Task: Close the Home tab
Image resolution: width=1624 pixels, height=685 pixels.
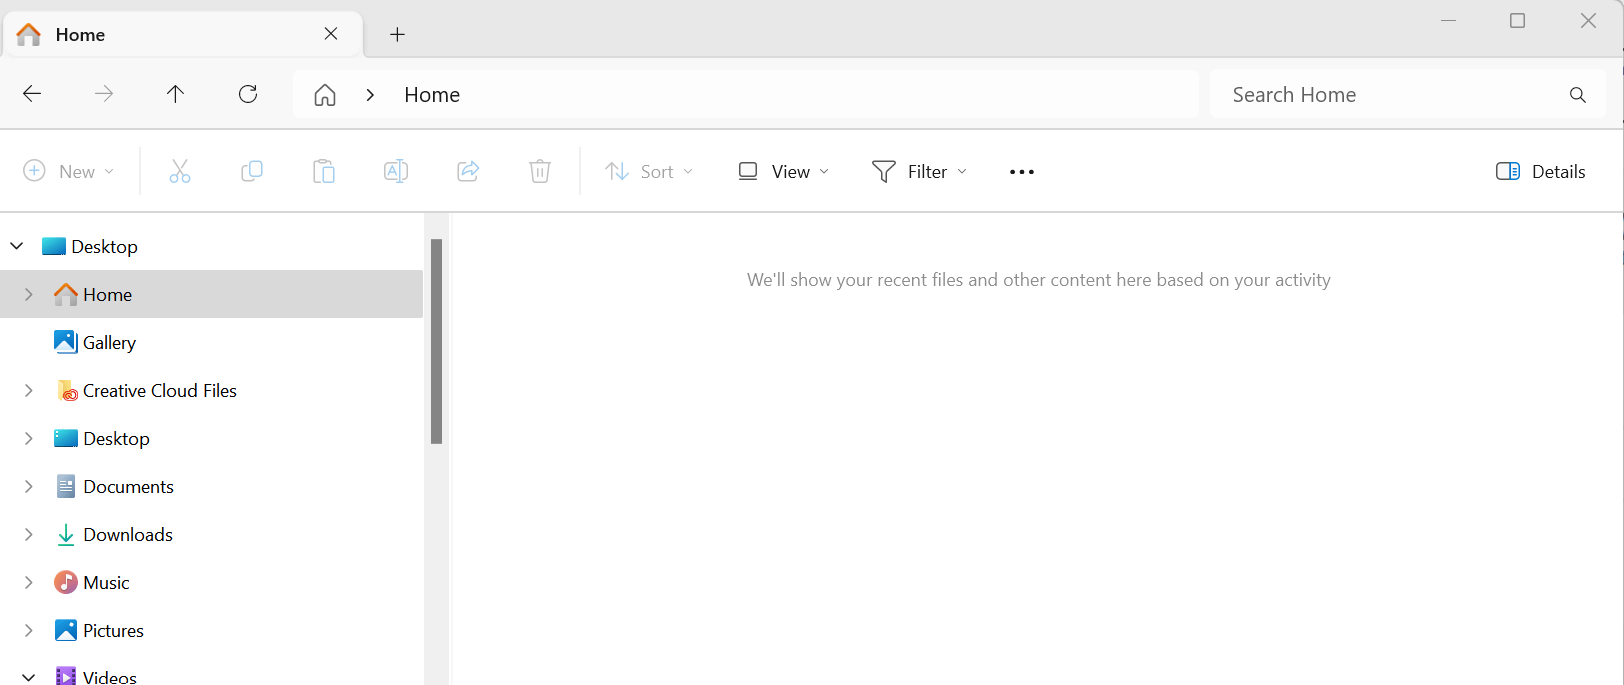Action: pos(331,34)
